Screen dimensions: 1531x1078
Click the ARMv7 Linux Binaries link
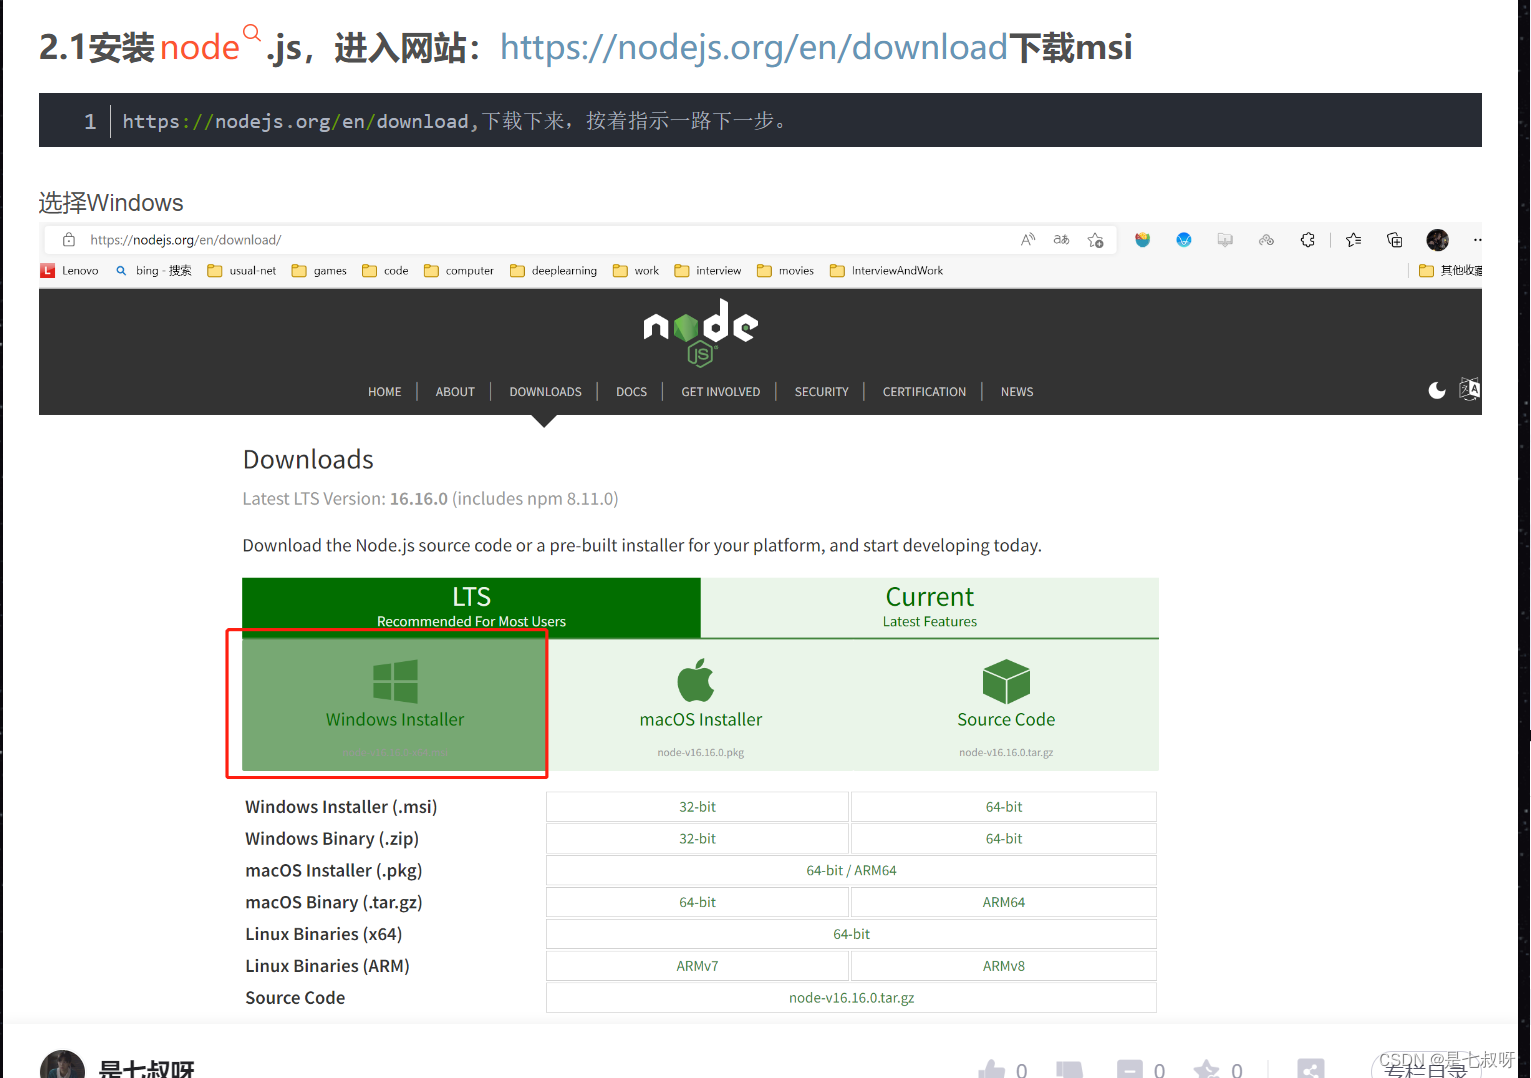697,966
